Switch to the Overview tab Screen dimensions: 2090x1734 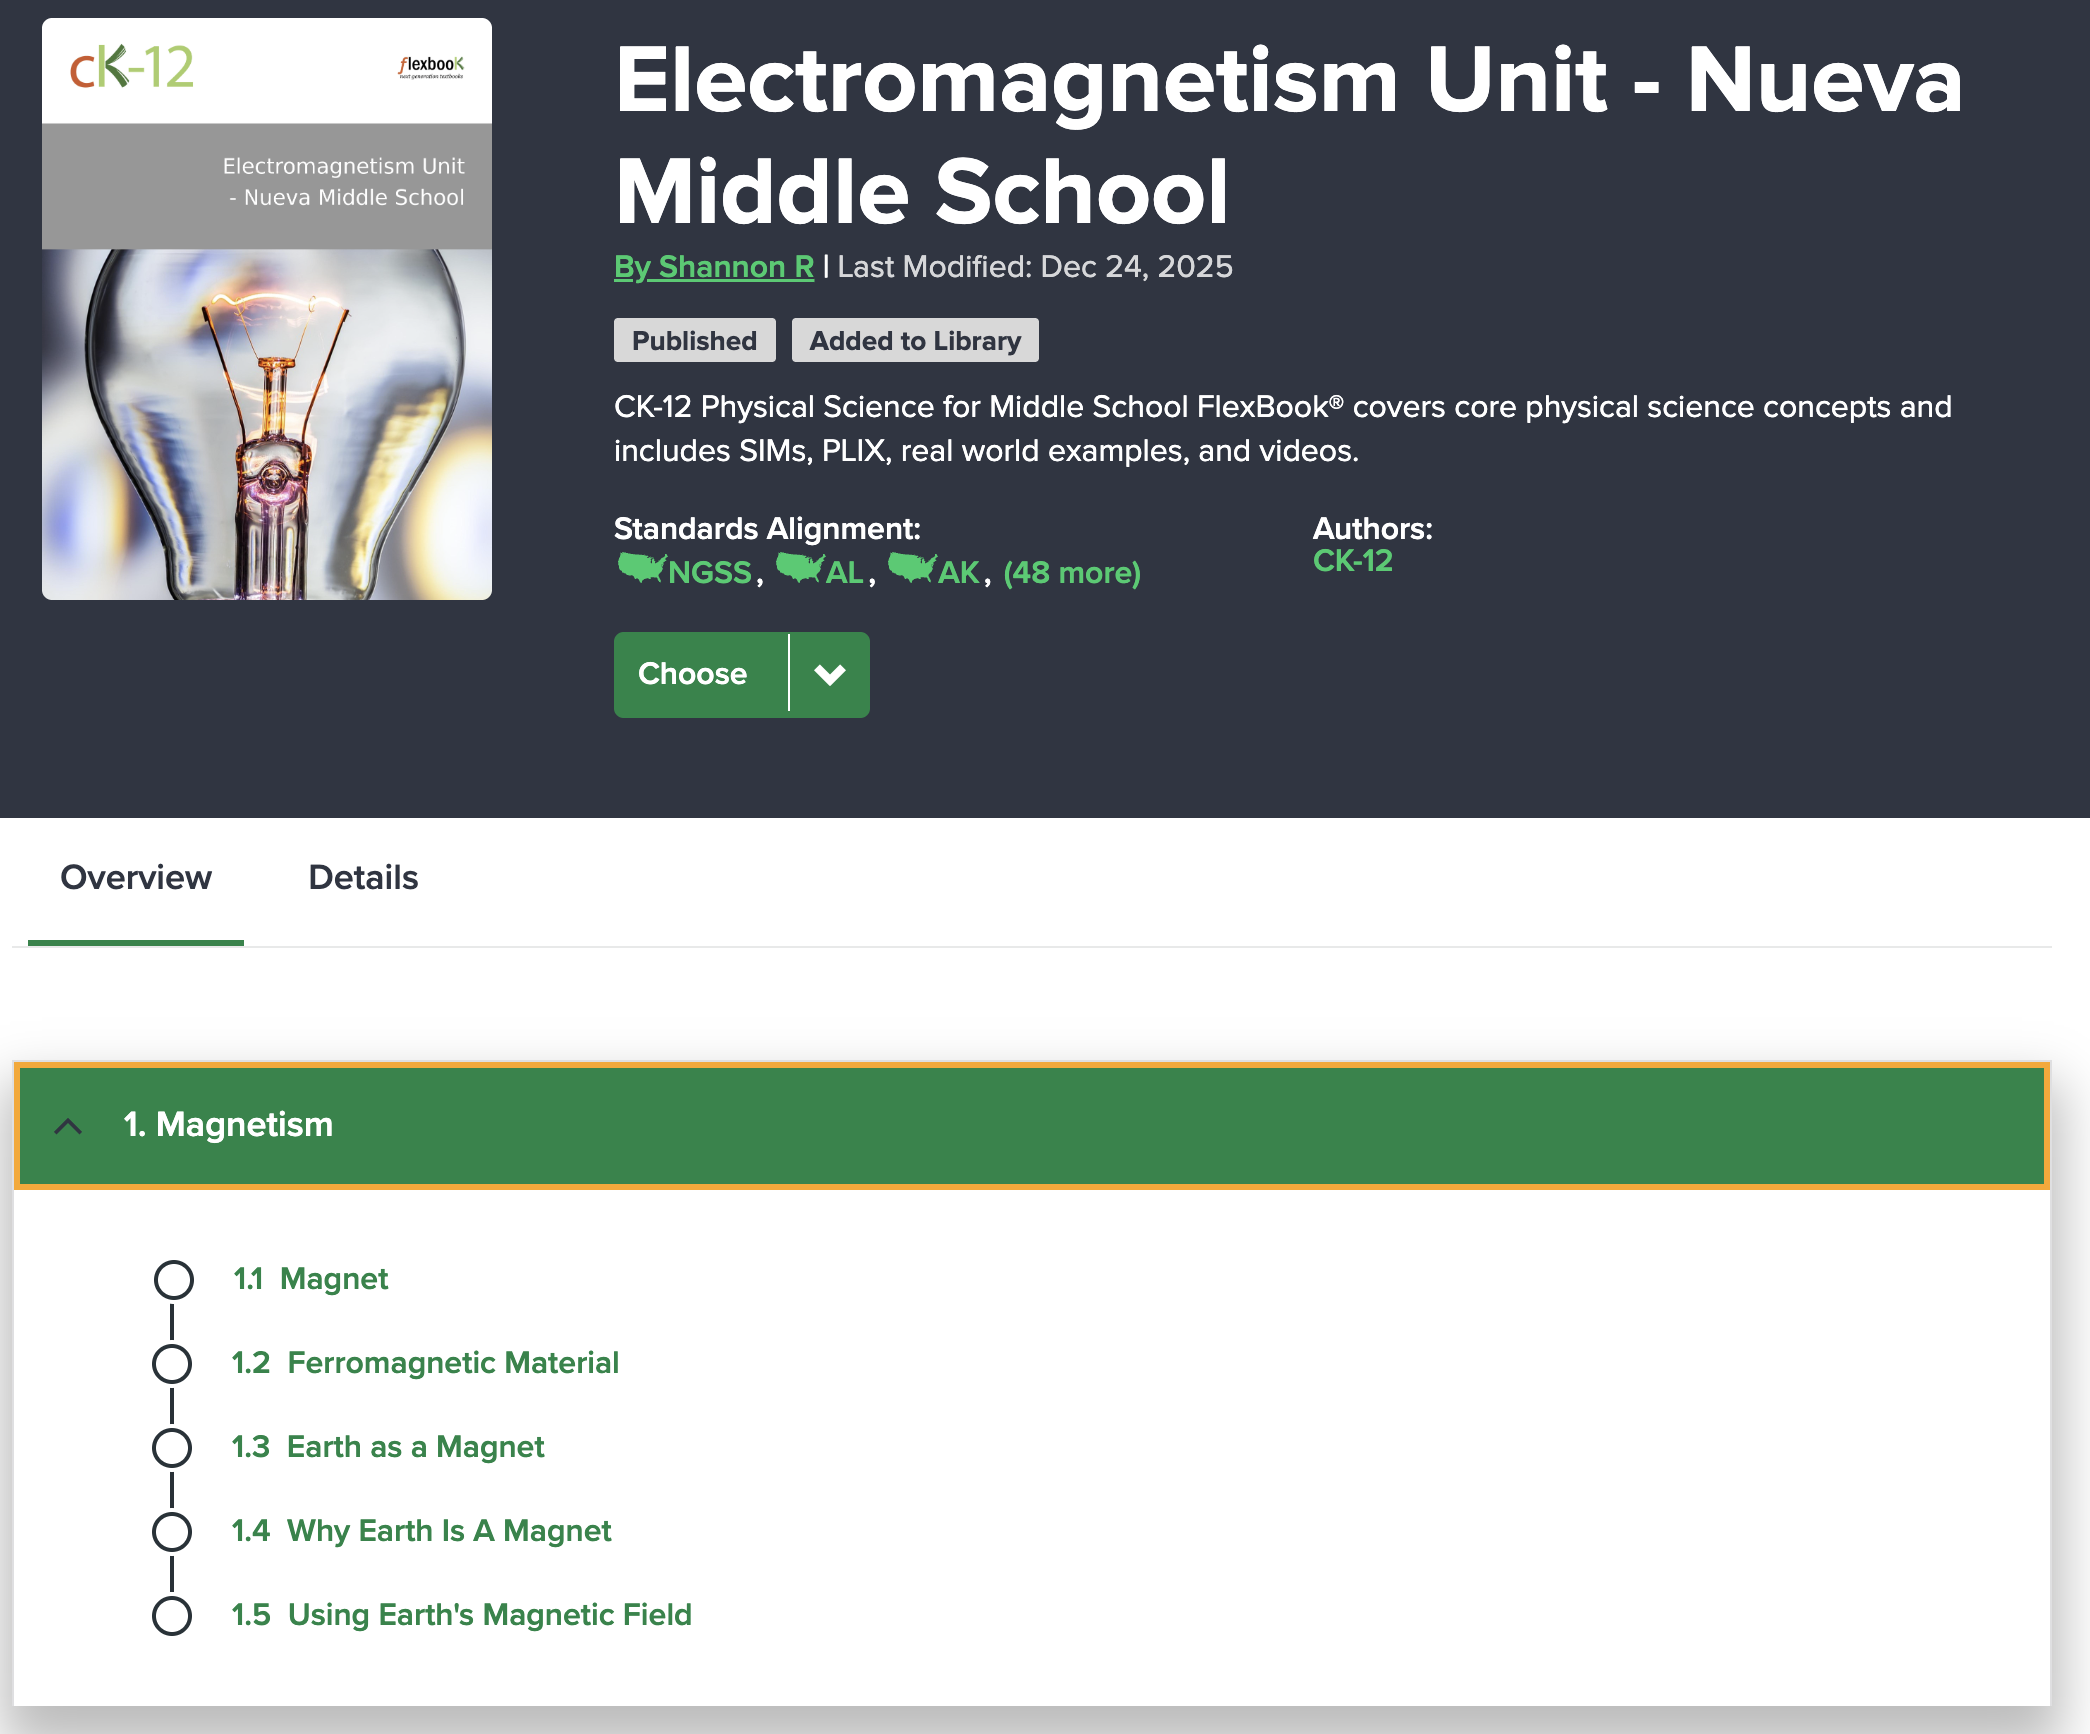(x=136, y=877)
